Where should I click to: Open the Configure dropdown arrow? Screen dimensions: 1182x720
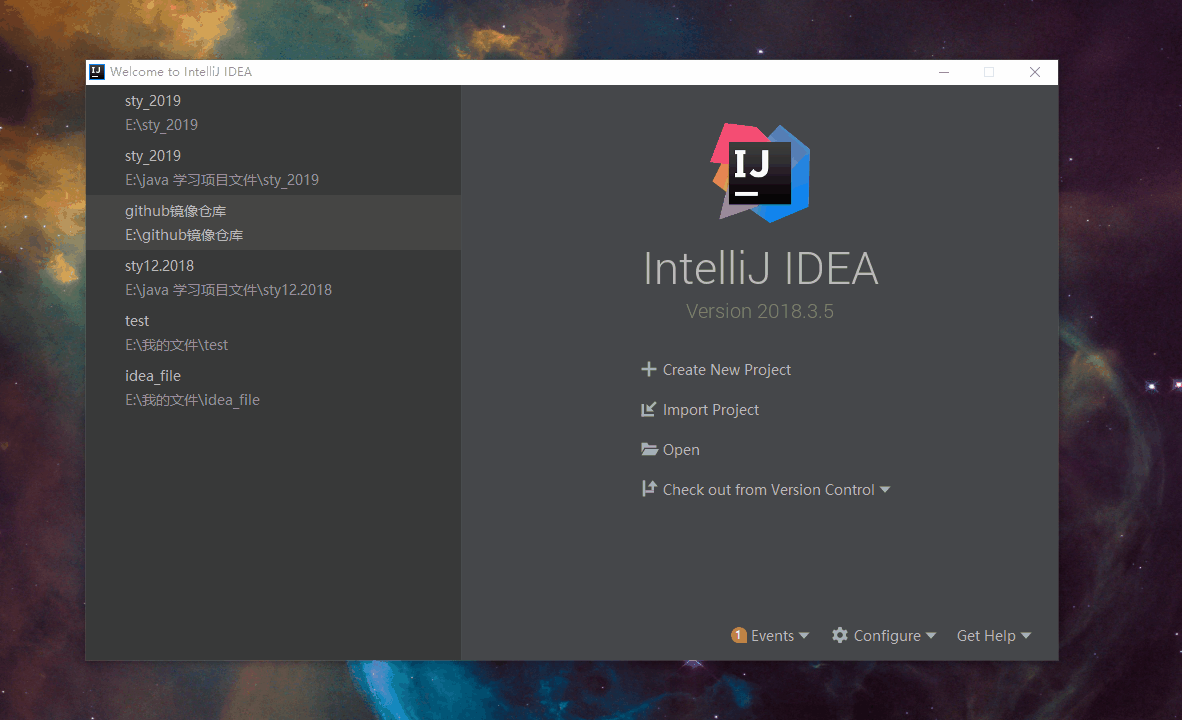(931, 636)
